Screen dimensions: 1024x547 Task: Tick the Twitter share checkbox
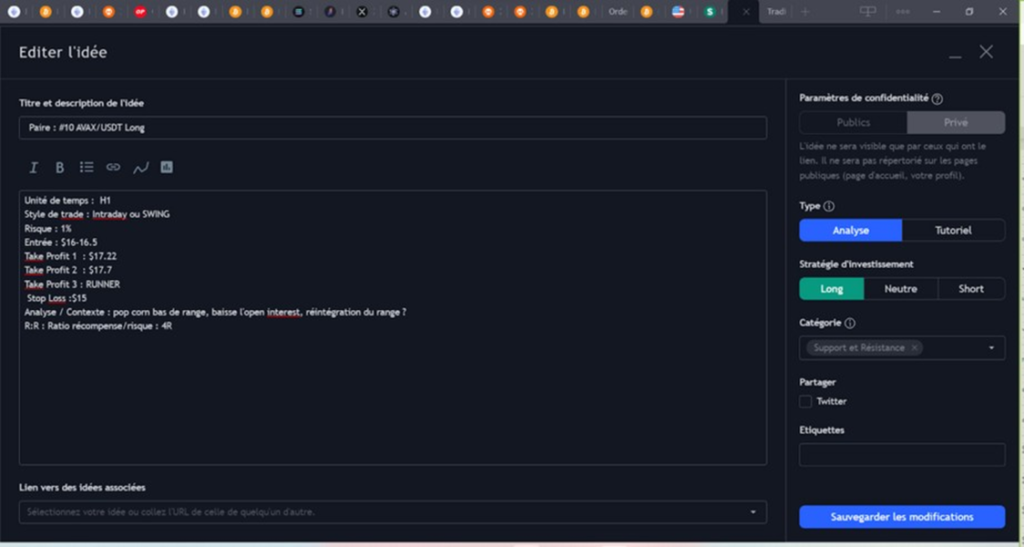click(805, 402)
